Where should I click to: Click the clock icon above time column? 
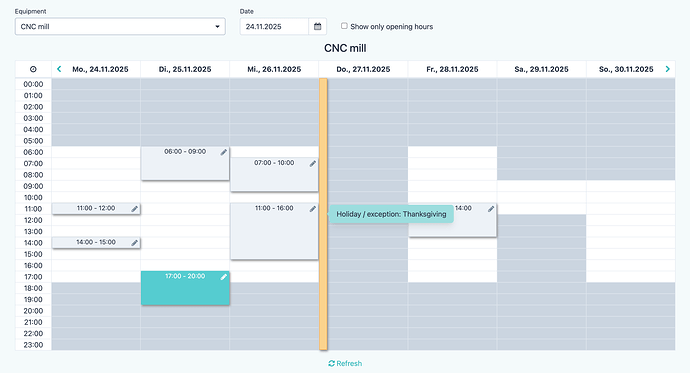33,69
